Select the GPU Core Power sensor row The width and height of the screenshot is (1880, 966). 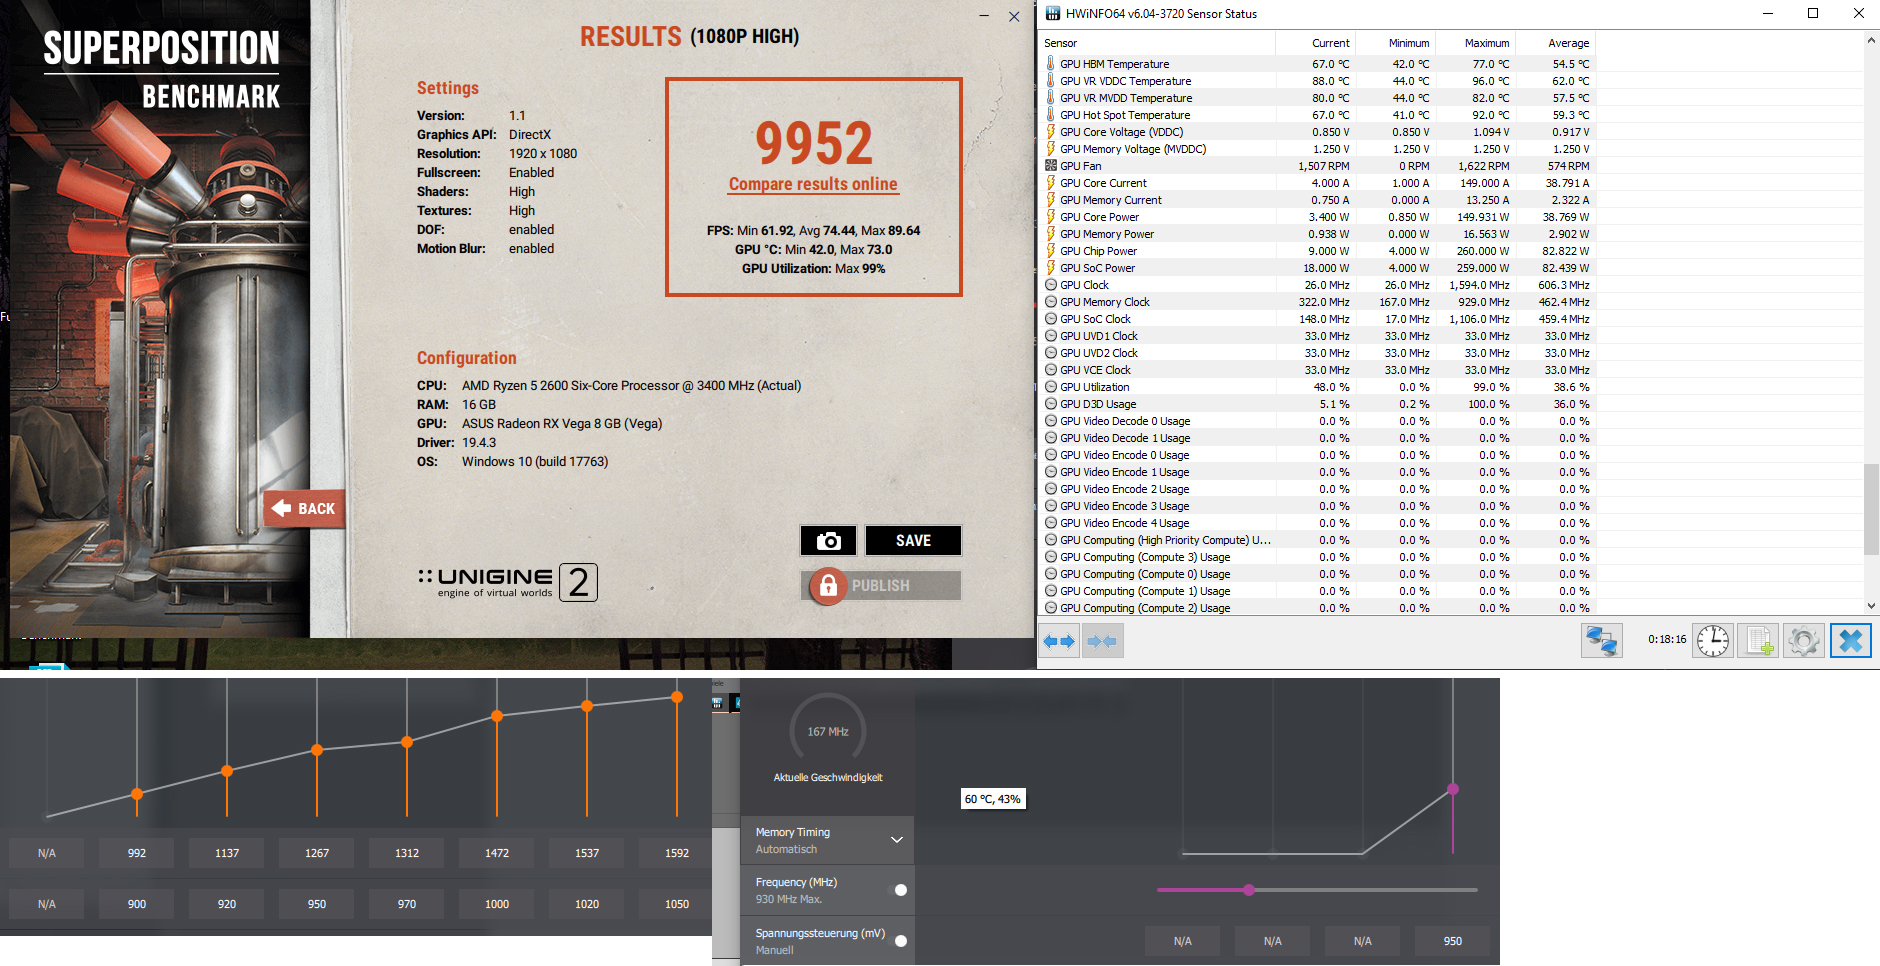click(1317, 217)
